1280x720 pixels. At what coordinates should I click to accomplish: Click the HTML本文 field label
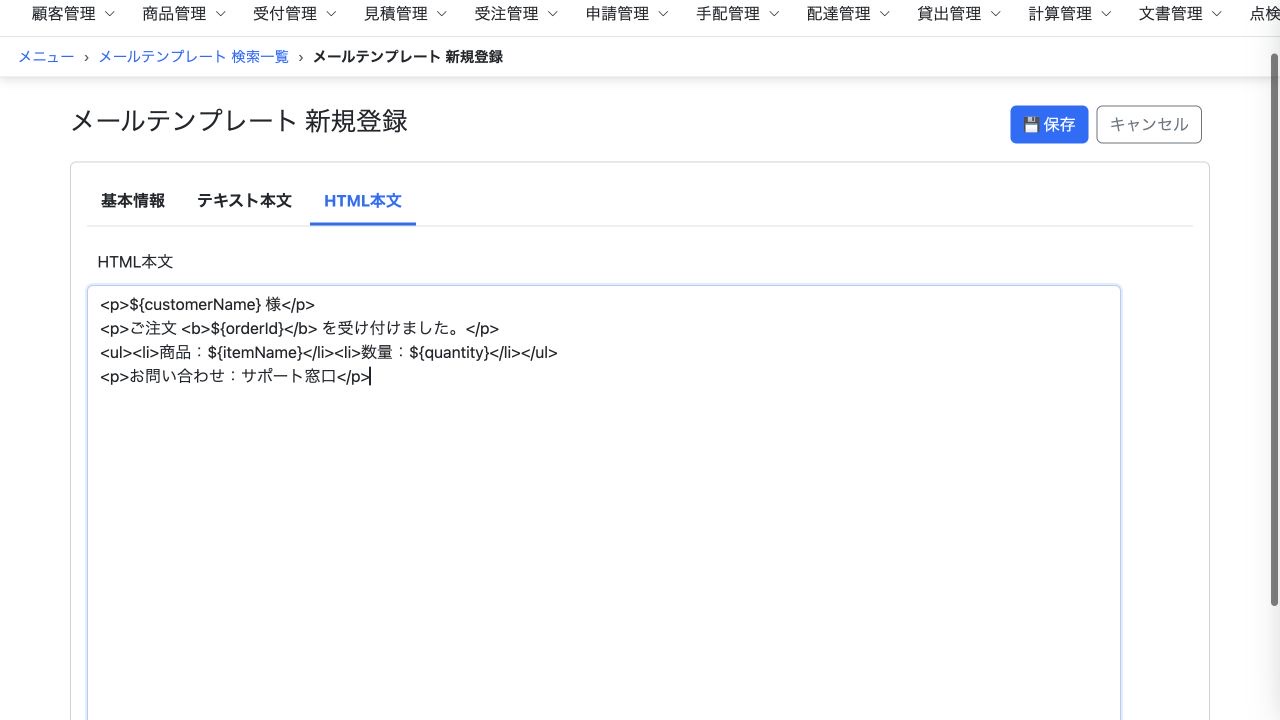click(x=135, y=262)
